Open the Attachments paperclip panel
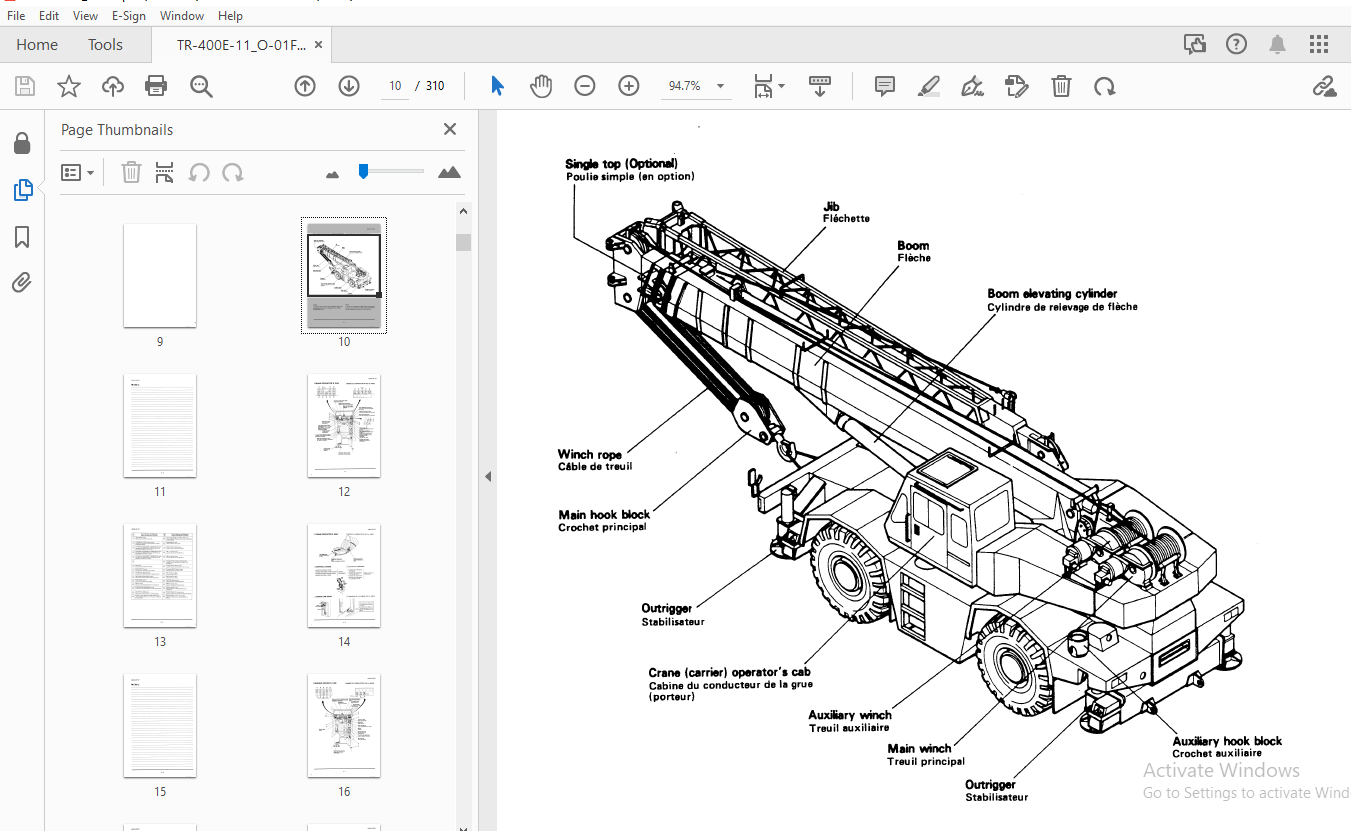This screenshot has height=831, width=1351. point(22,282)
